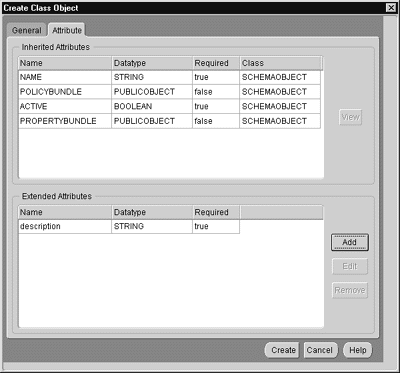Image resolution: width=400 pixels, height=373 pixels.
Task: Select the PROPERTYBUNDLE attribute row
Action: 170,121
